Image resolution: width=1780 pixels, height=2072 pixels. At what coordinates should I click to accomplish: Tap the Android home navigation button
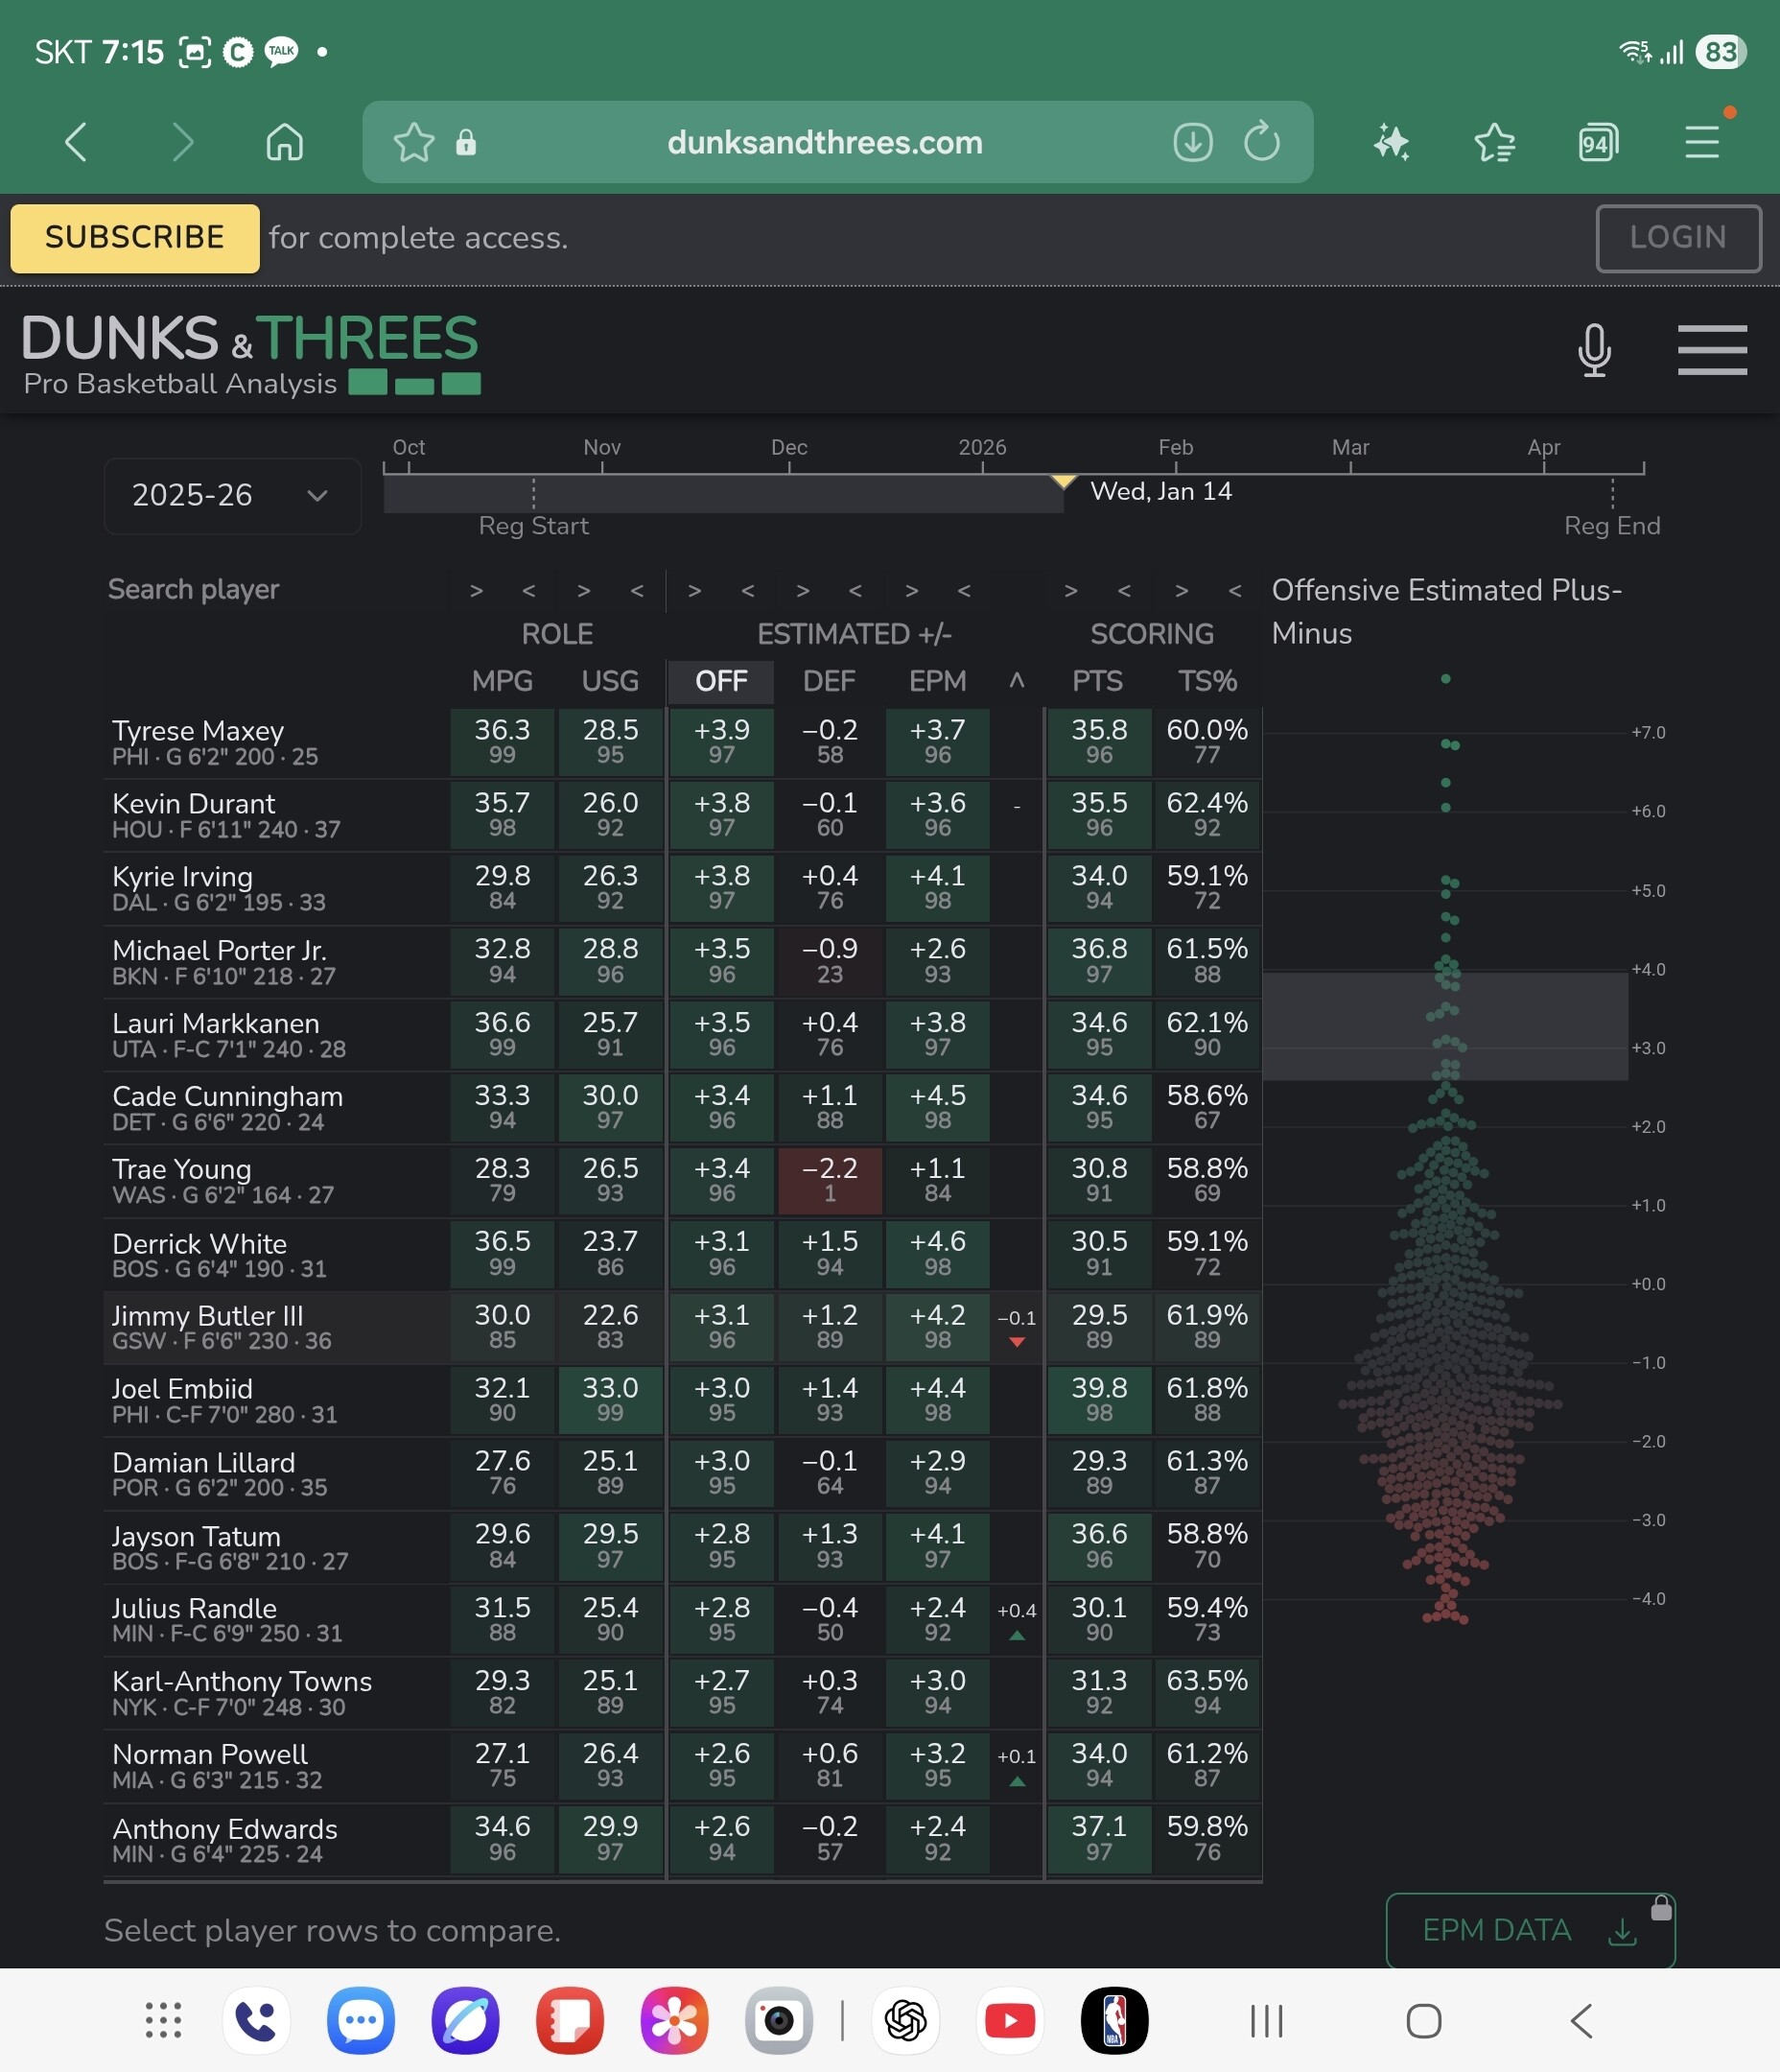click(x=1424, y=2020)
